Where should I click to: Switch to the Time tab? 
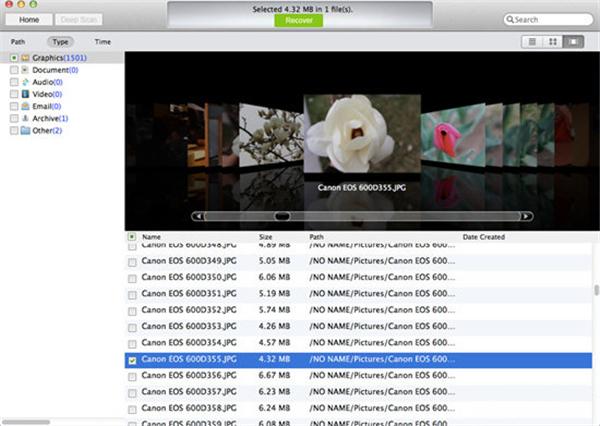click(x=103, y=42)
